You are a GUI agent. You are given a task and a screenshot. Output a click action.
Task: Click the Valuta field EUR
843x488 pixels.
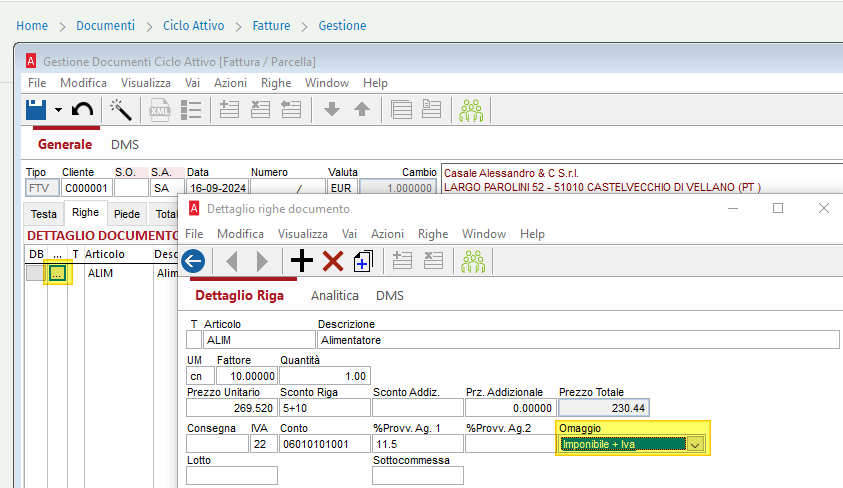[341, 188]
